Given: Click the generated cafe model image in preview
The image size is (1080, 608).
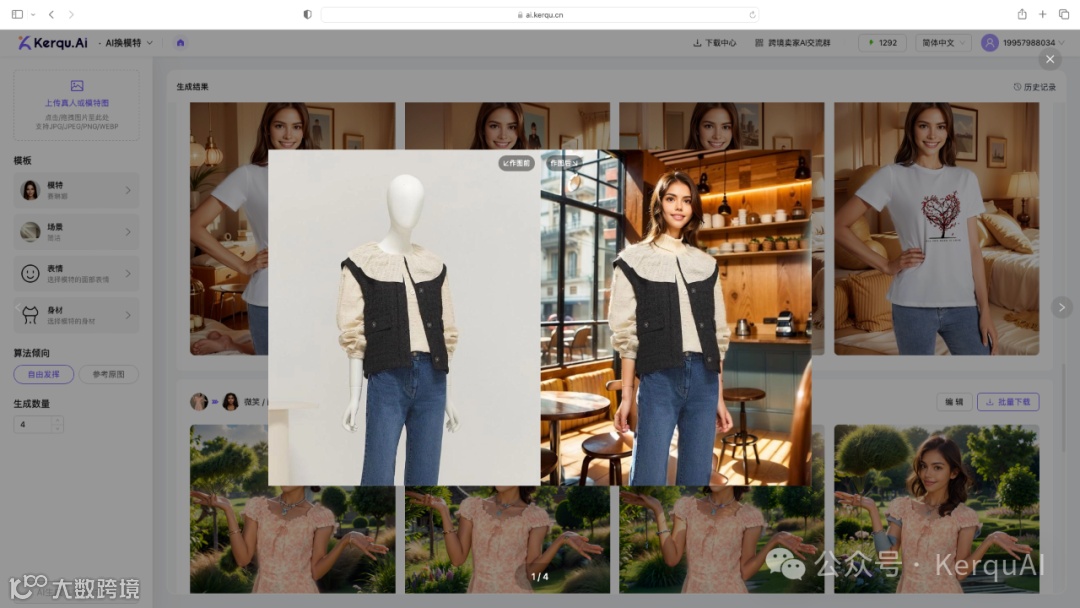Looking at the screenshot, I should coord(676,317).
